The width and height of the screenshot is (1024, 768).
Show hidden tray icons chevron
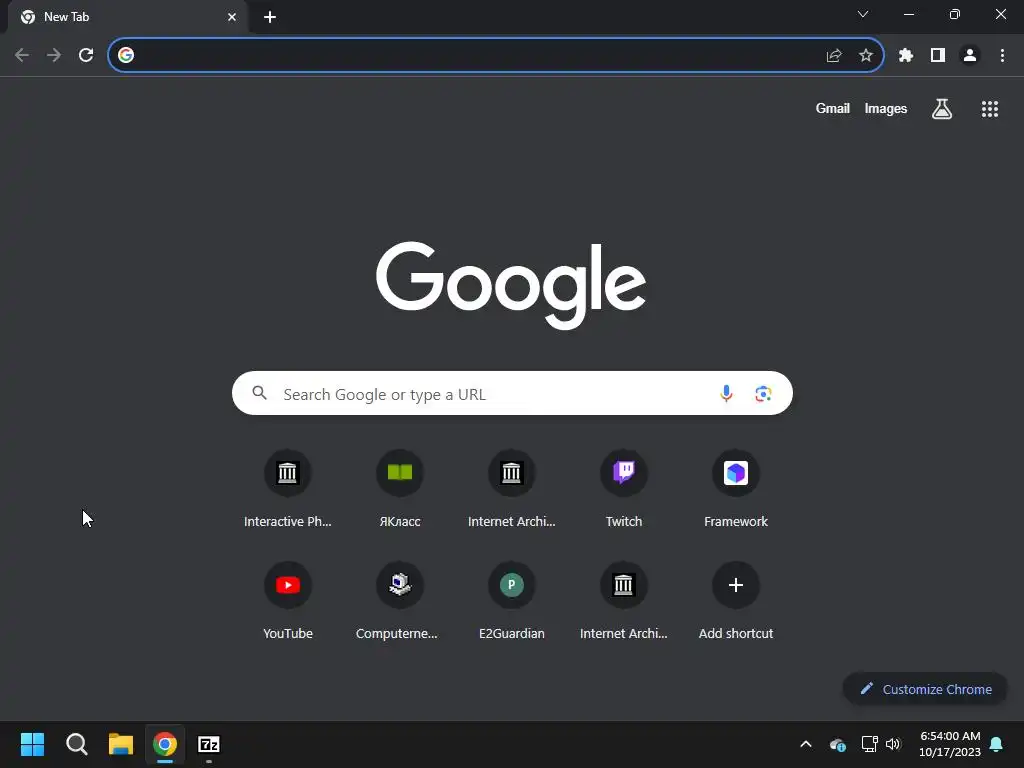[806, 744]
